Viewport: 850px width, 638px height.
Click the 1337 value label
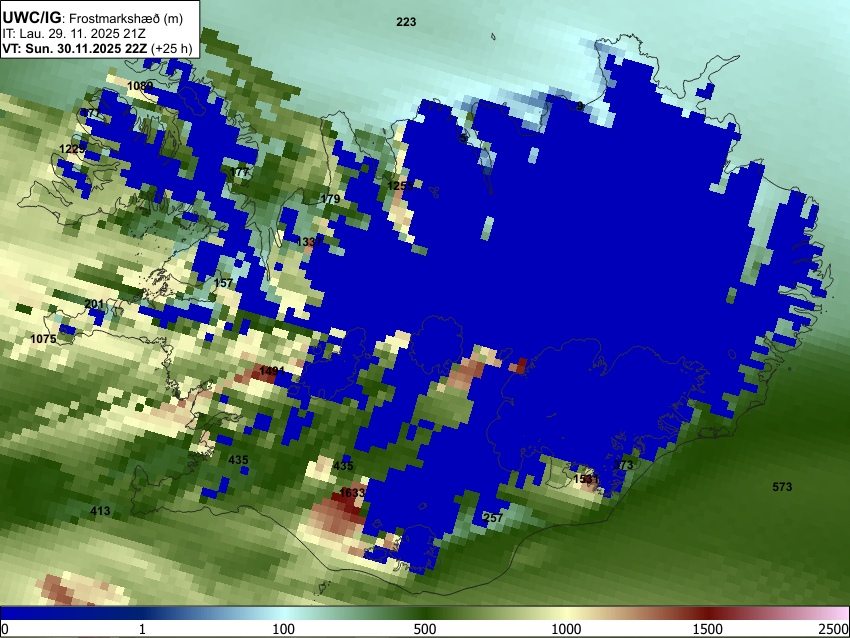pos(309,242)
